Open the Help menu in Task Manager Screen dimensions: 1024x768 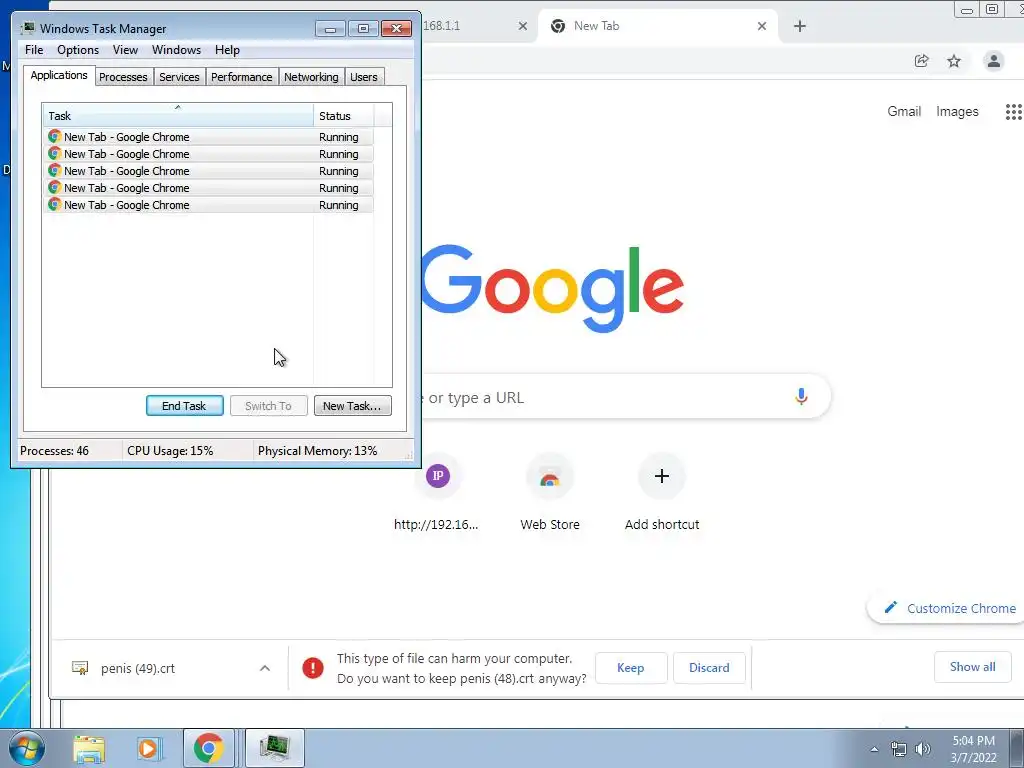[x=227, y=50]
